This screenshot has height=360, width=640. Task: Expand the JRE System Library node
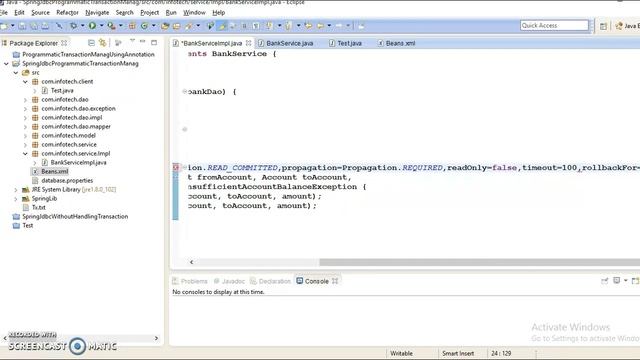tap(16, 189)
